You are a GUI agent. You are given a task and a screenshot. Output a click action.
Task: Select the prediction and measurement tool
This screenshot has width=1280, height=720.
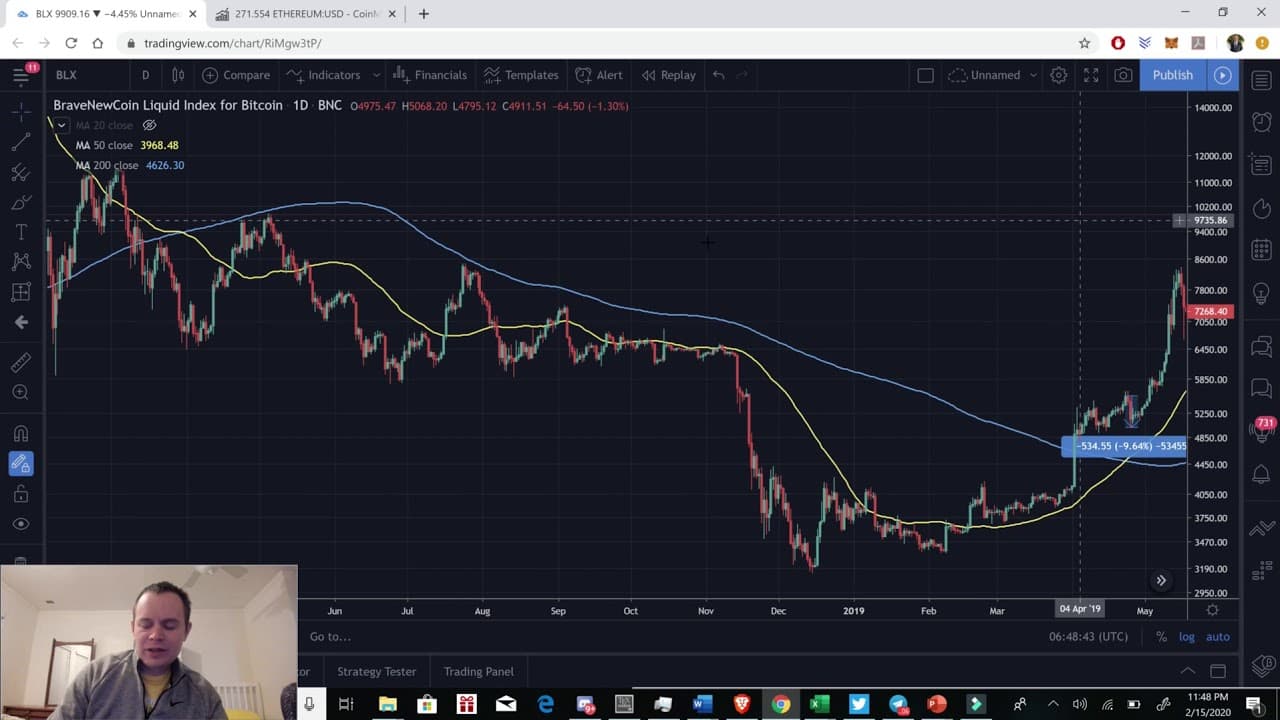20,292
